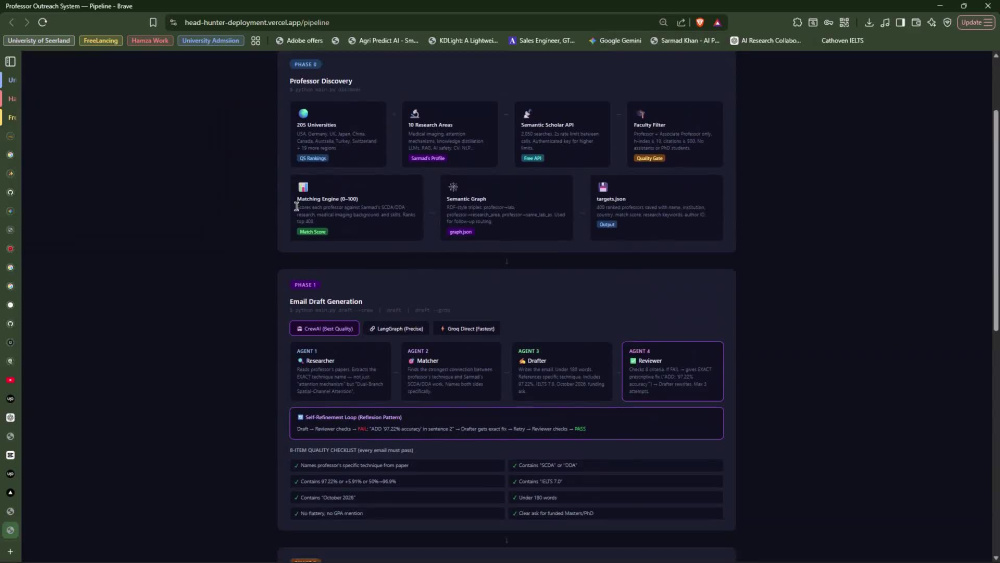
Task: Open the Sarmad Khan bookmark
Action: 684,40
